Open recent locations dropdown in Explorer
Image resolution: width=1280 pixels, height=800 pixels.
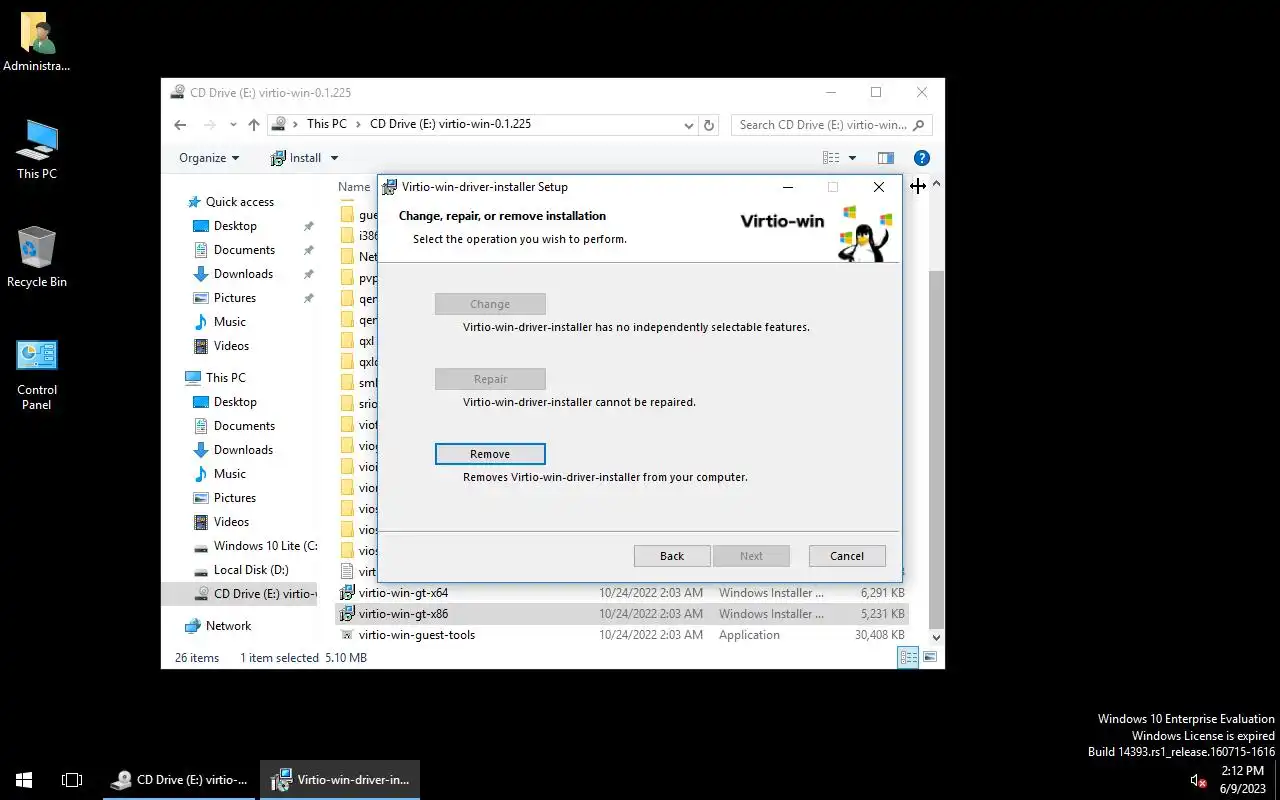coord(233,125)
